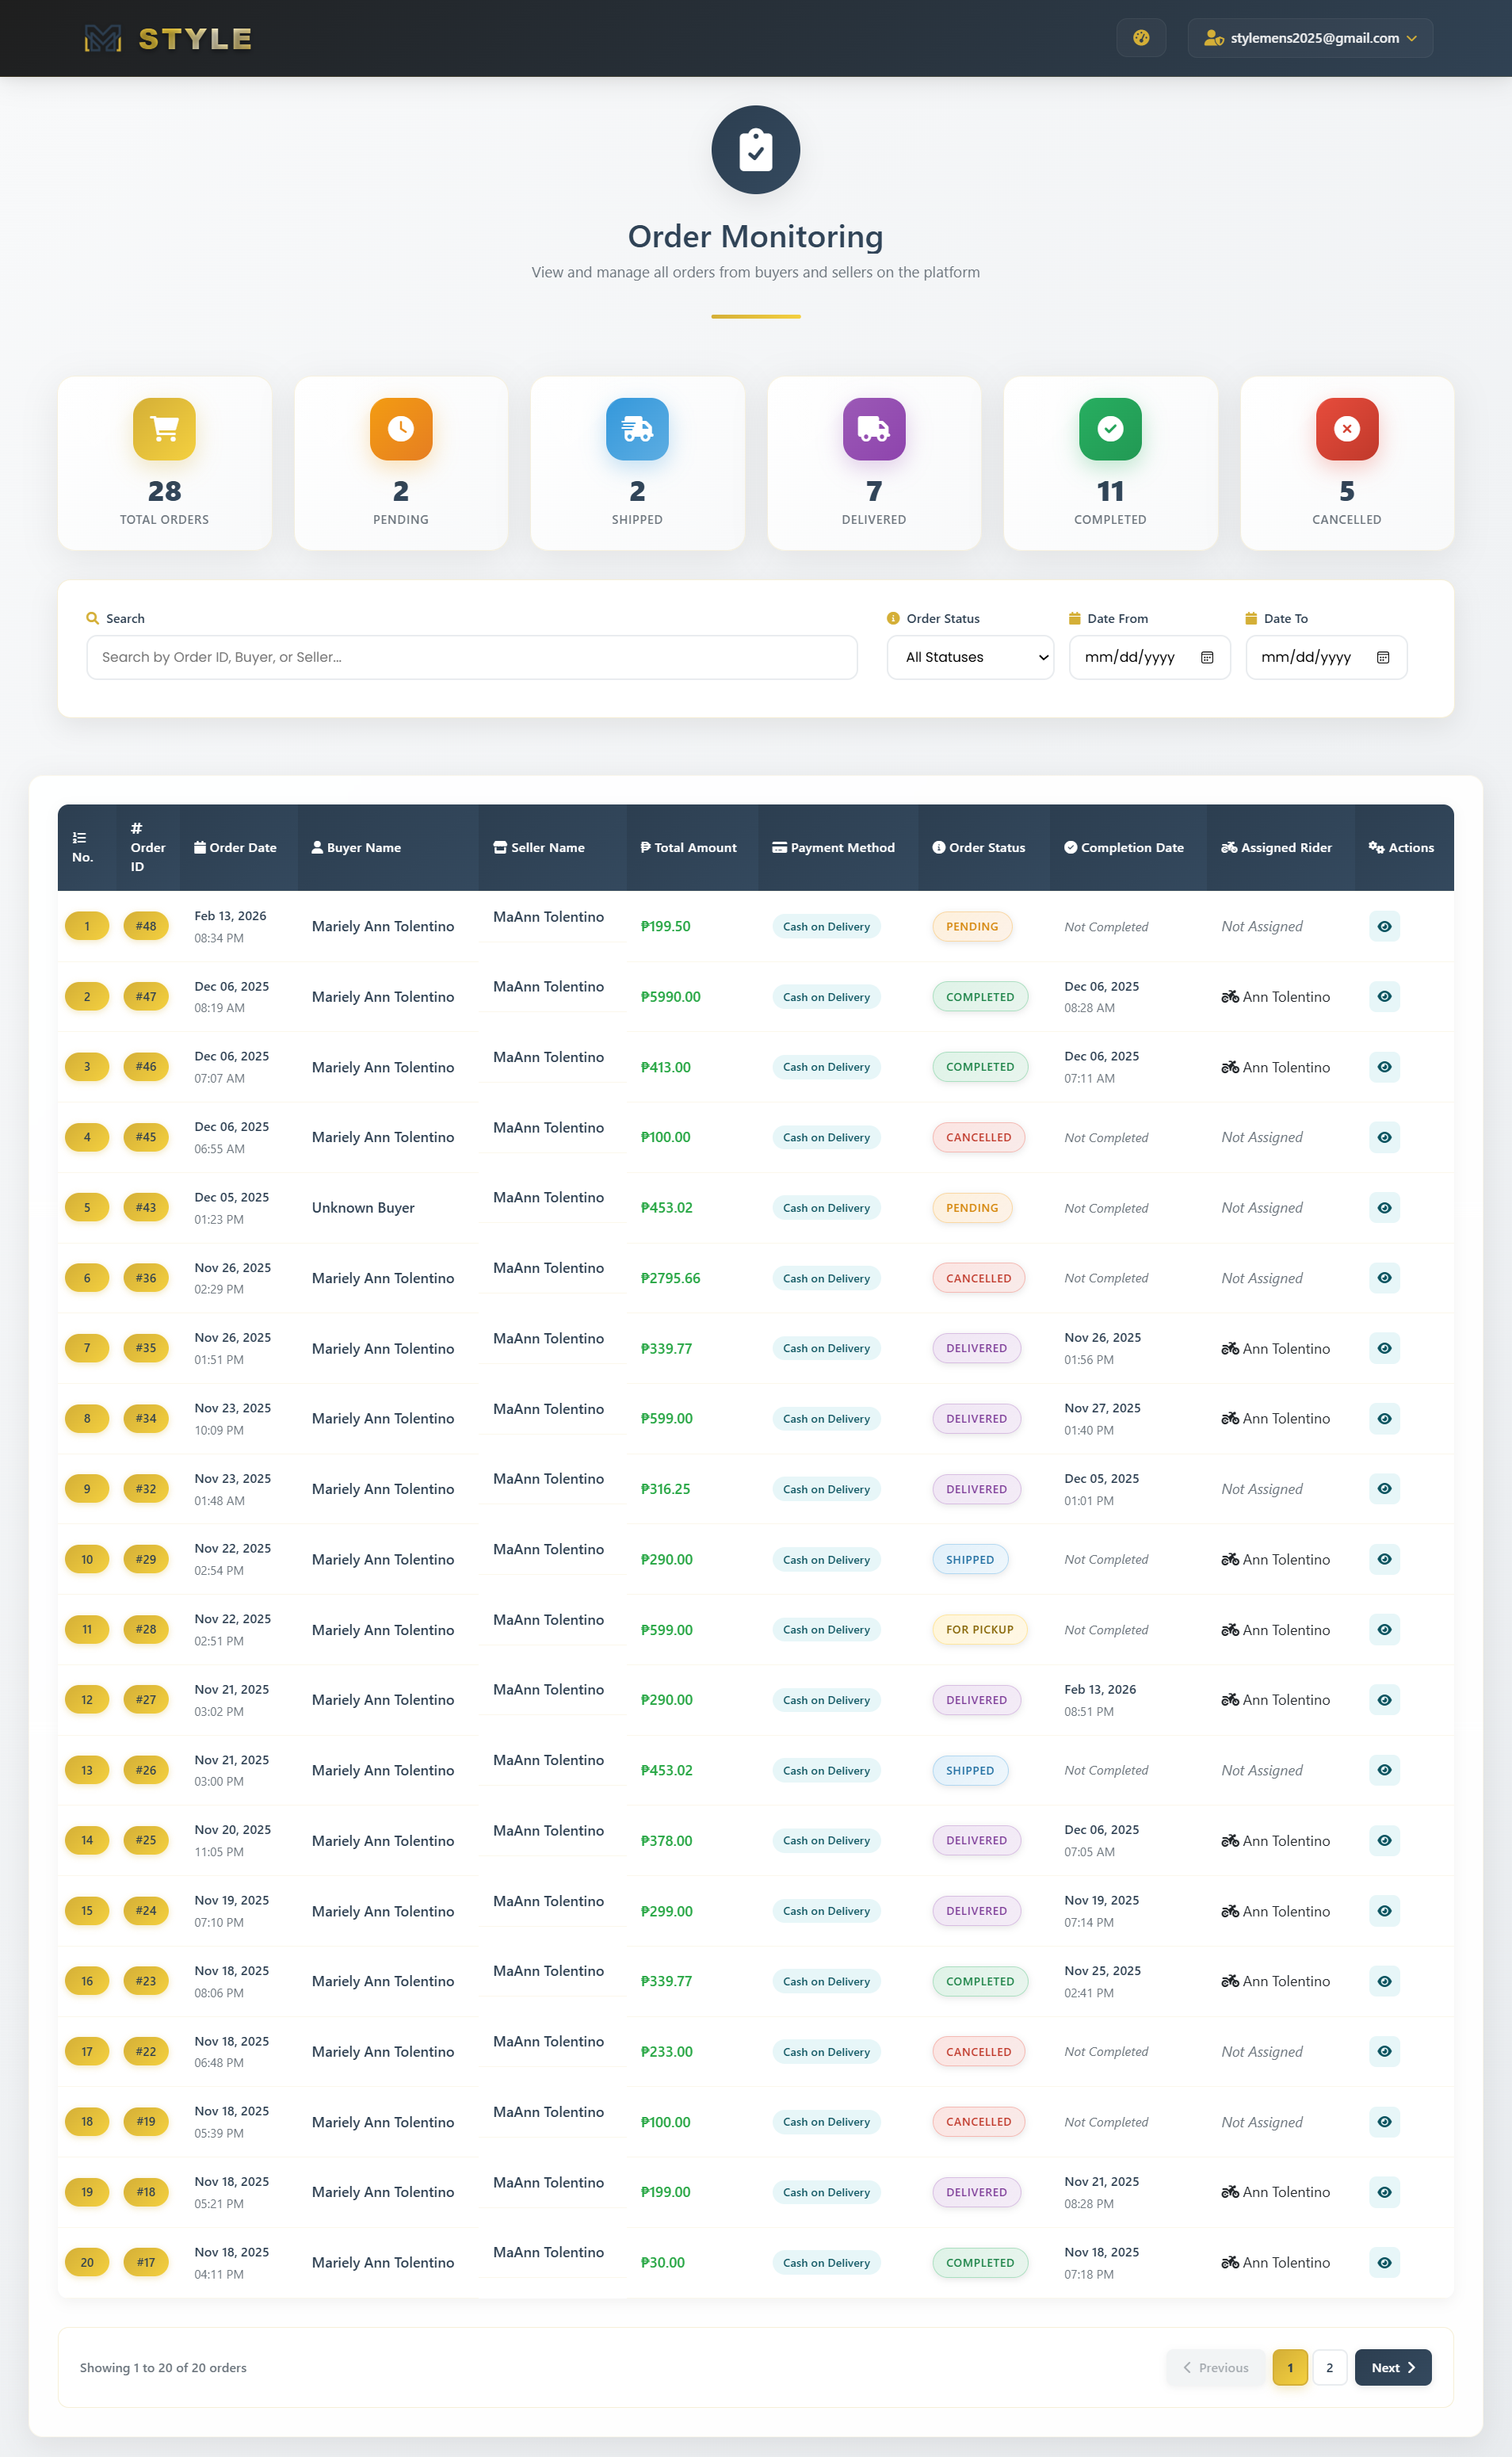
Task: Click the Shipped truck icon
Action: click(637, 429)
